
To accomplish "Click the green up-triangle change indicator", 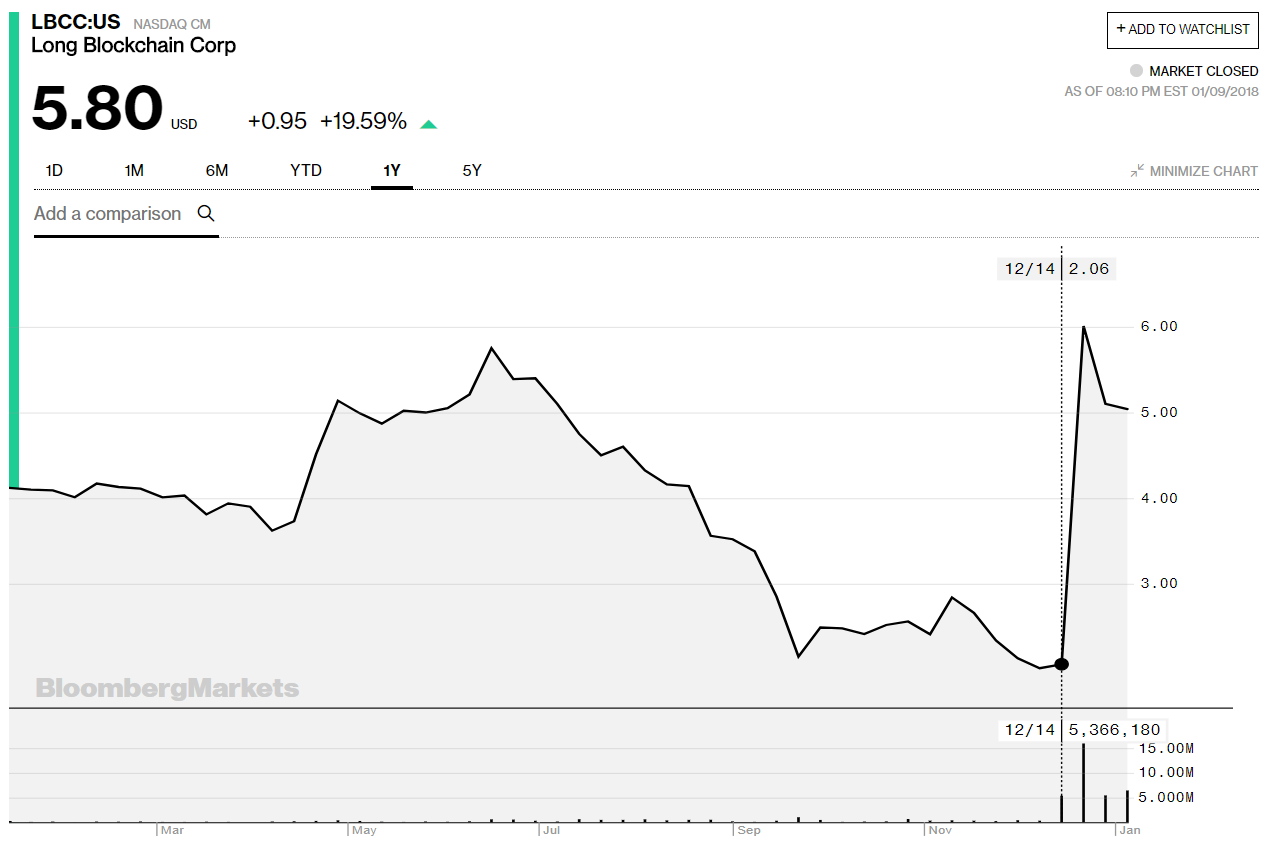I will click(x=428, y=124).
